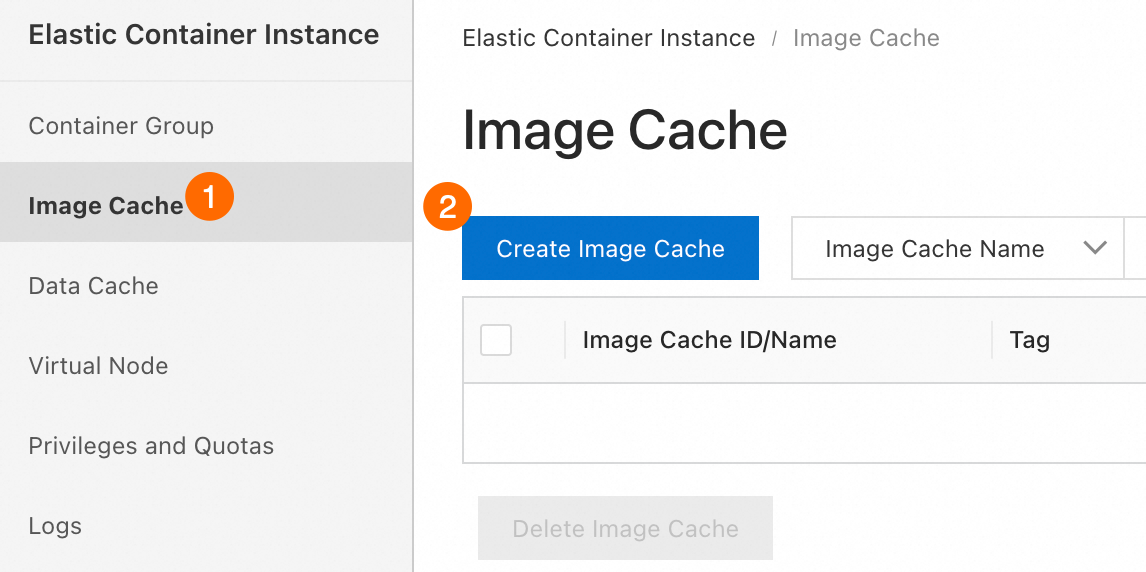Open the Container Group sidebar page
Image resolution: width=1146 pixels, height=572 pixels.
coord(121,126)
